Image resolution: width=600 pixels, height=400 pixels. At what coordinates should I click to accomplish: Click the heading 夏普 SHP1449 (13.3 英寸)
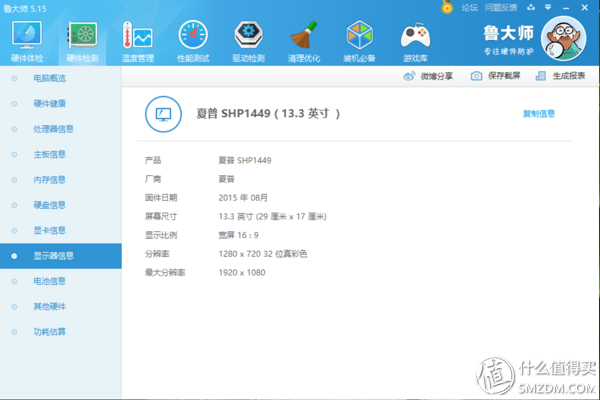(268, 114)
